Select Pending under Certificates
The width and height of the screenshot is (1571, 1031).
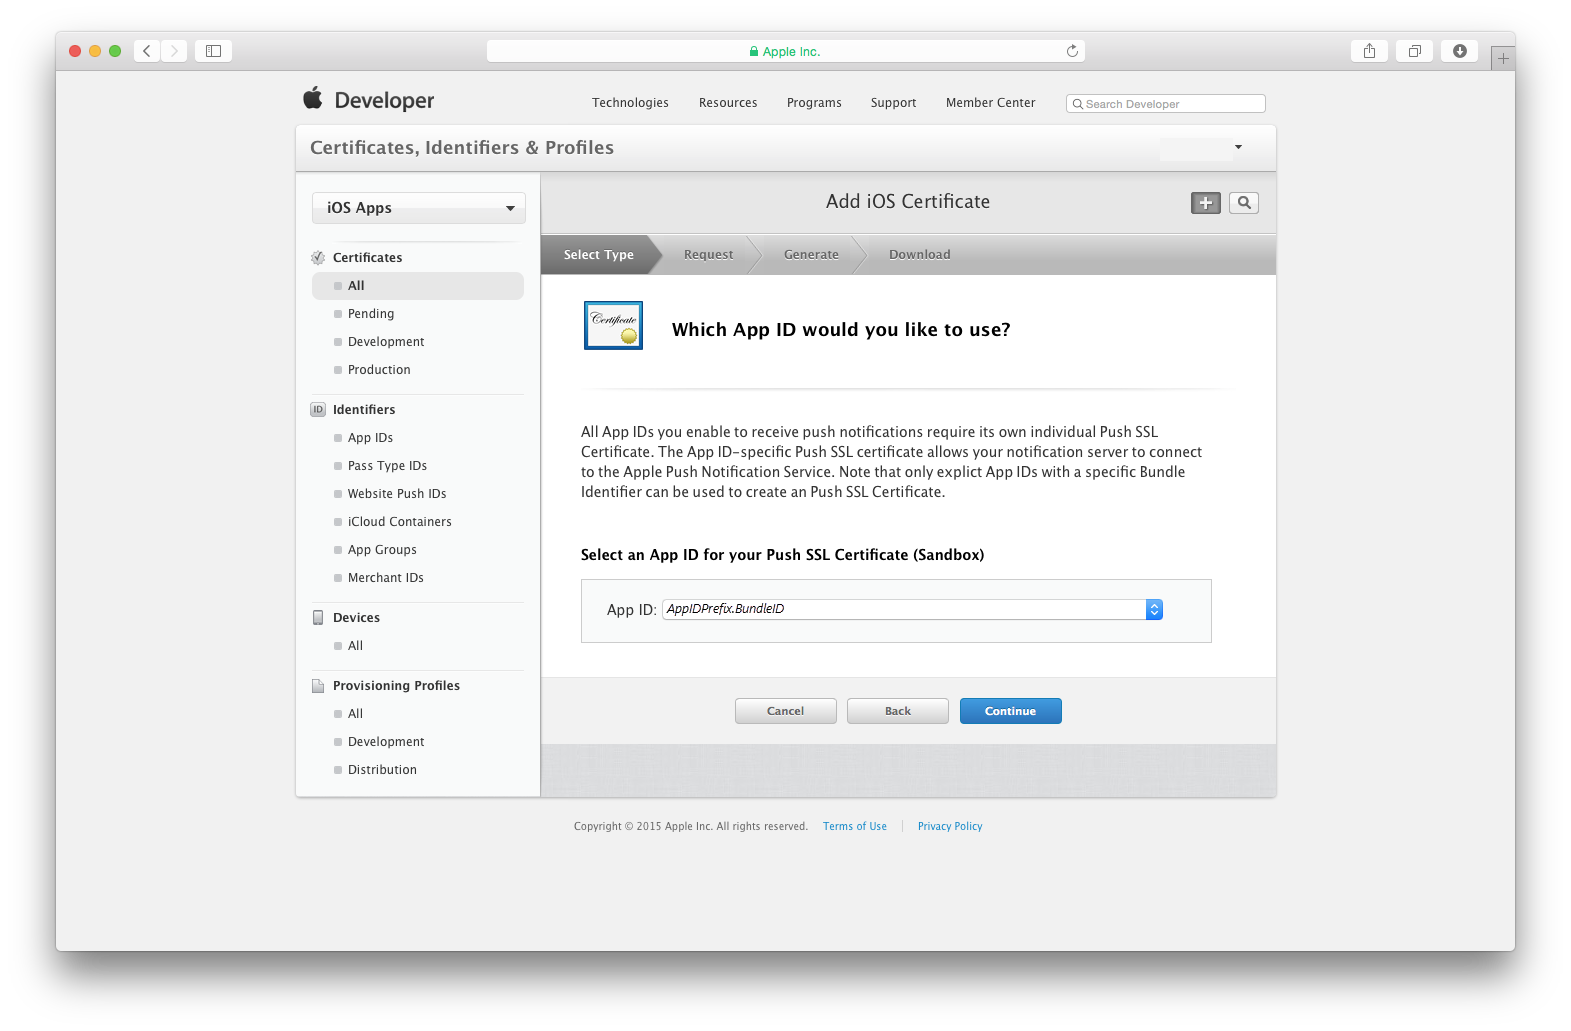(371, 314)
